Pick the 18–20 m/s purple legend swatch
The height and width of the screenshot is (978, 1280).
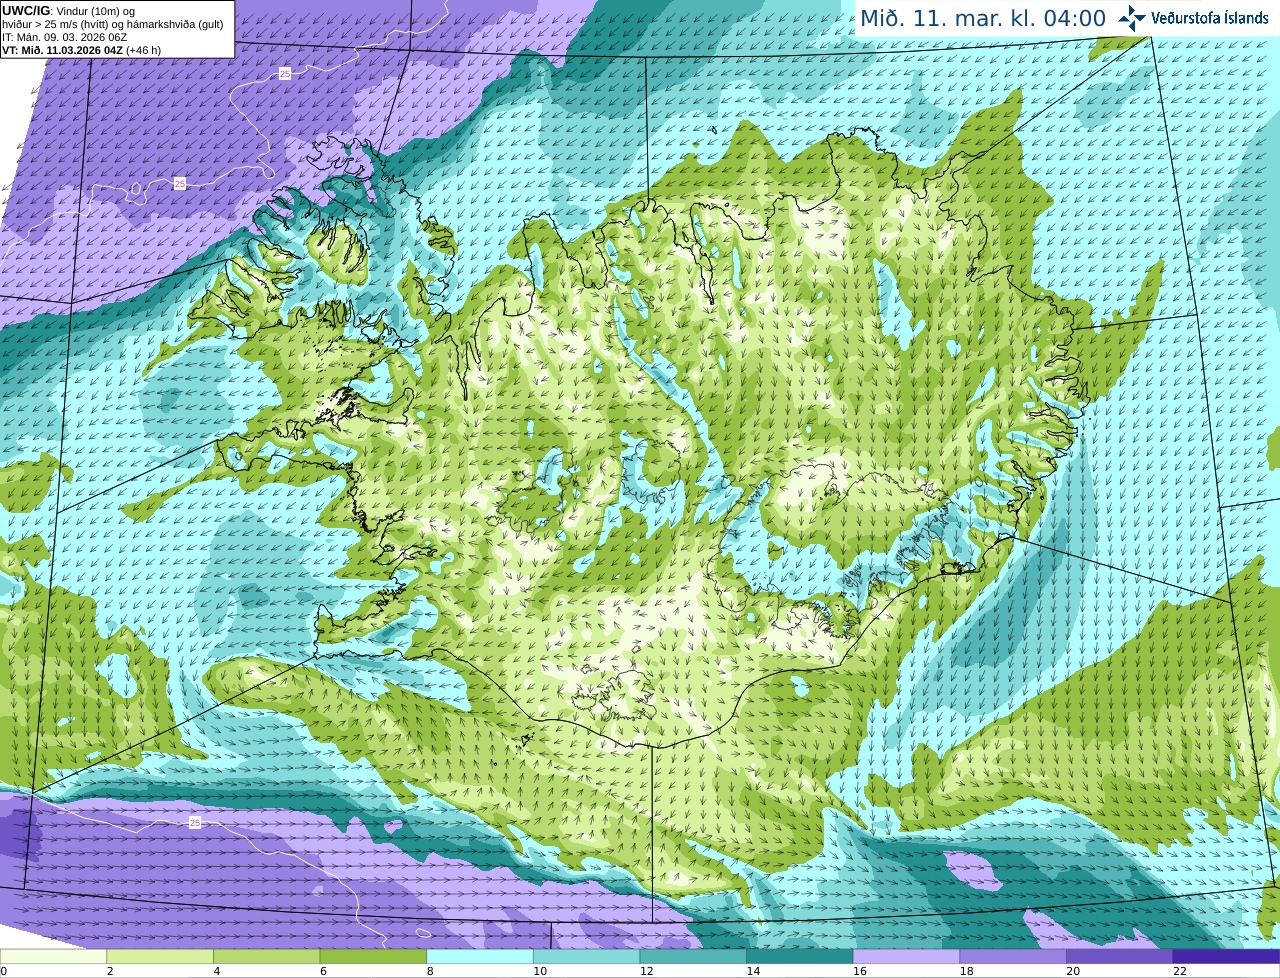[1013, 956]
